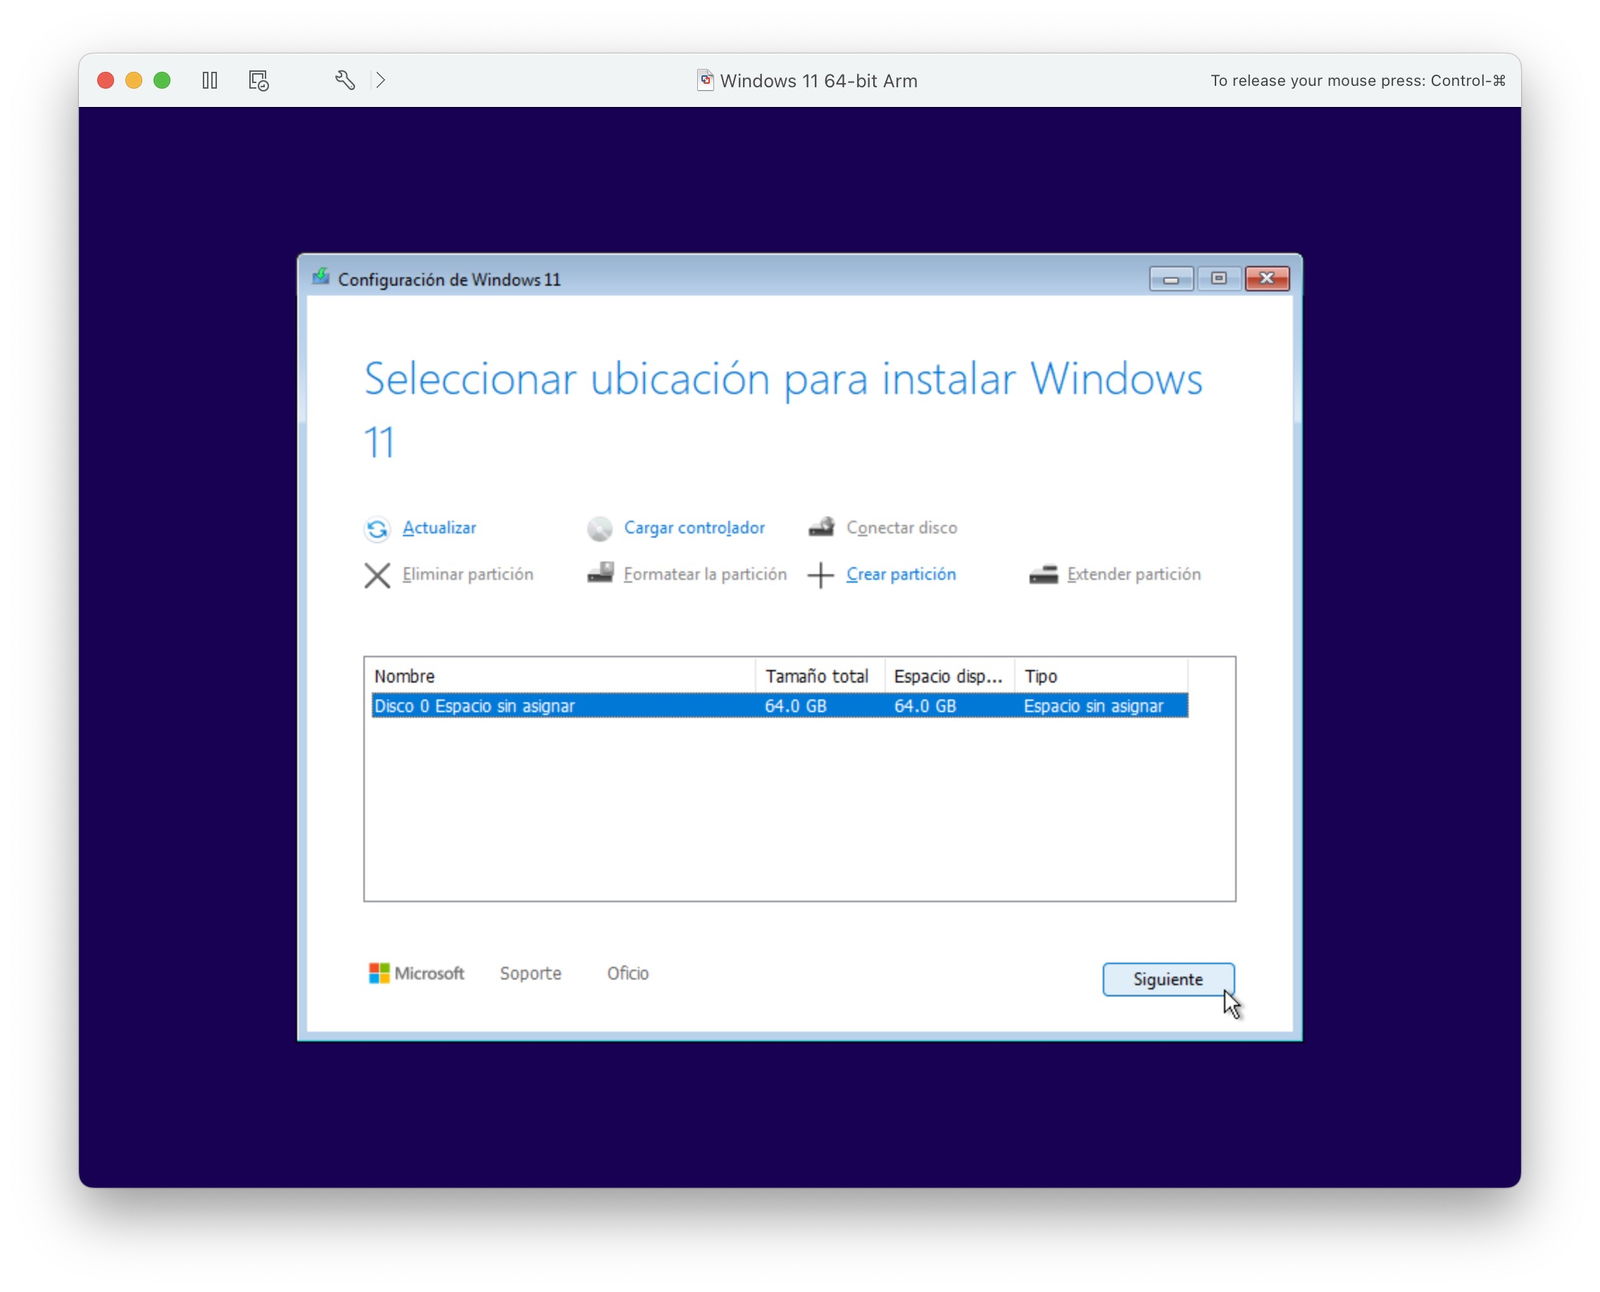Click the Eliminar partición X icon
1600x1292 pixels.
click(x=377, y=575)
